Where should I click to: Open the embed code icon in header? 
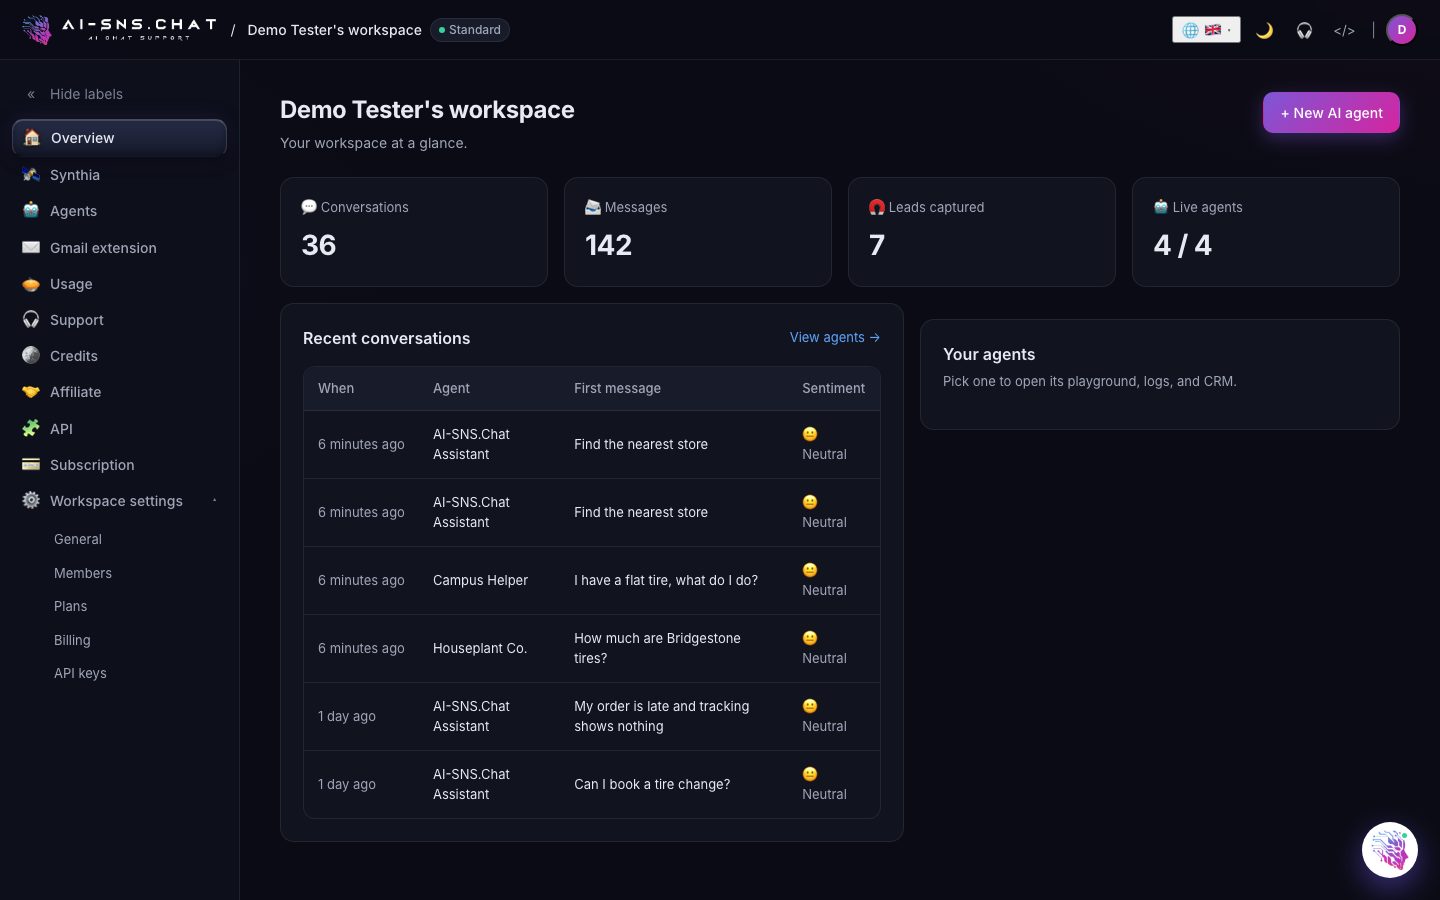pyautogui.click(x=1344, y=30)
